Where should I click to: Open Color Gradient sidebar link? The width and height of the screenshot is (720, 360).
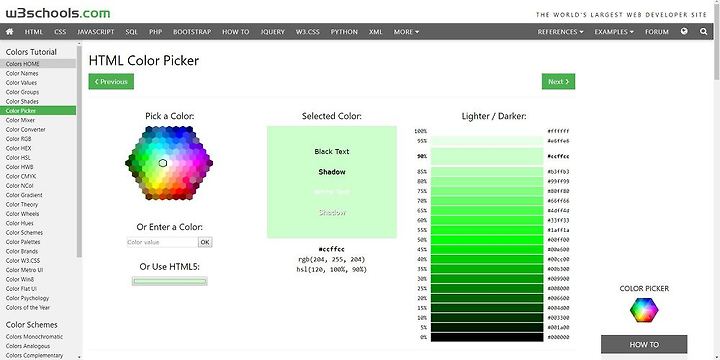pyautogui.click(x=24, y=195)
